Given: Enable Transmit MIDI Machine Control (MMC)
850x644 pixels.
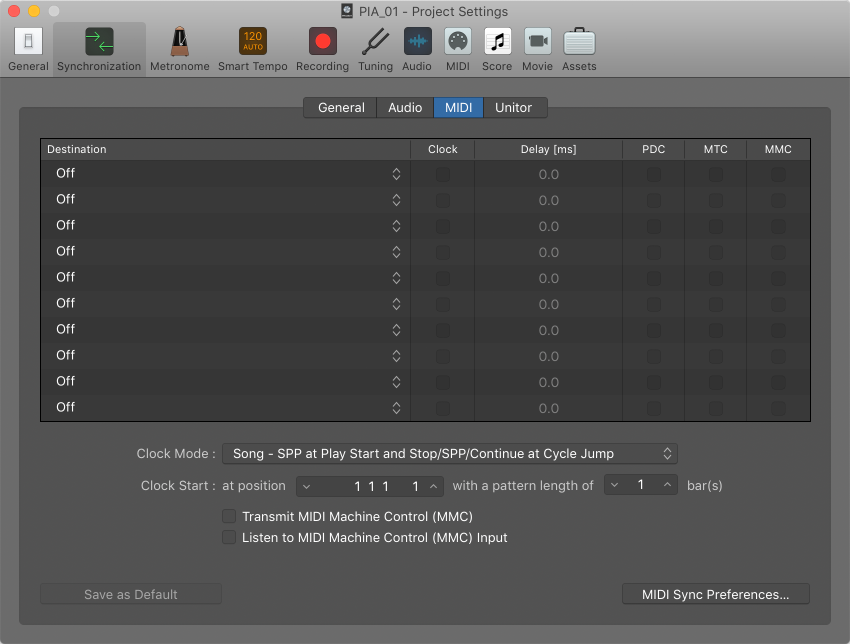Looking at the screenshot, I should point(229,516).
